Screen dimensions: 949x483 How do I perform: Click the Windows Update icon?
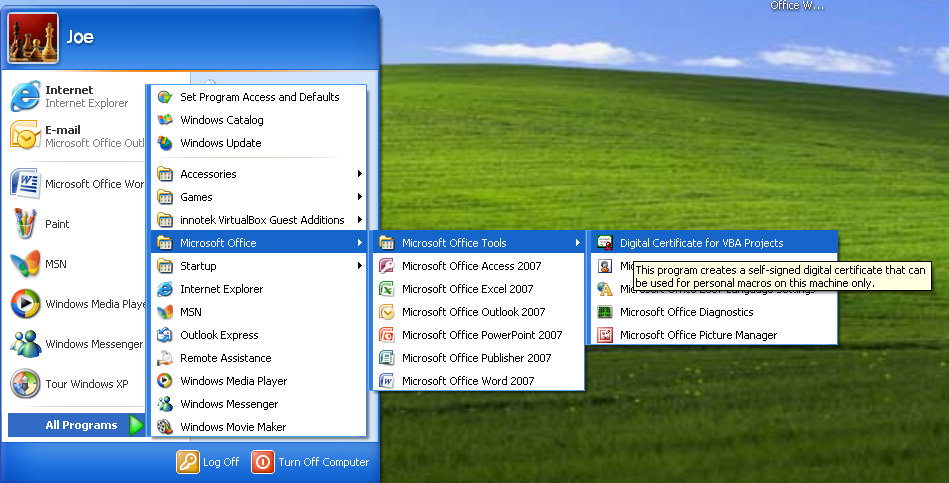[165, 143]
